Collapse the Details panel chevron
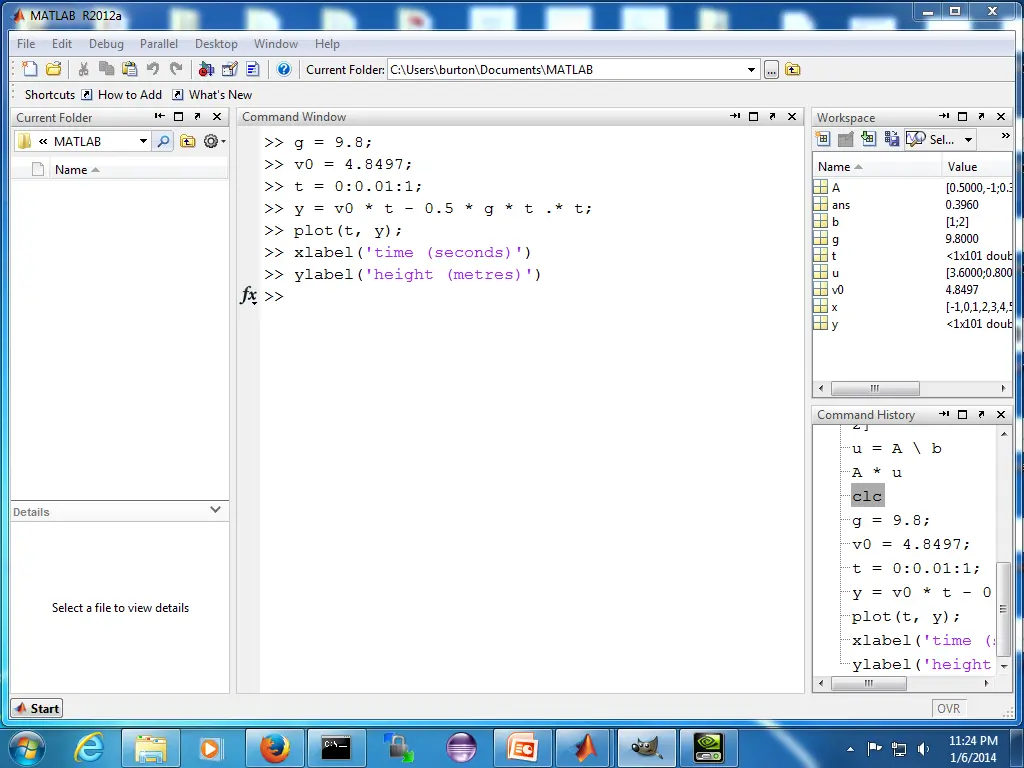Screen dimensions: 1024x768 tap(216, 509)
